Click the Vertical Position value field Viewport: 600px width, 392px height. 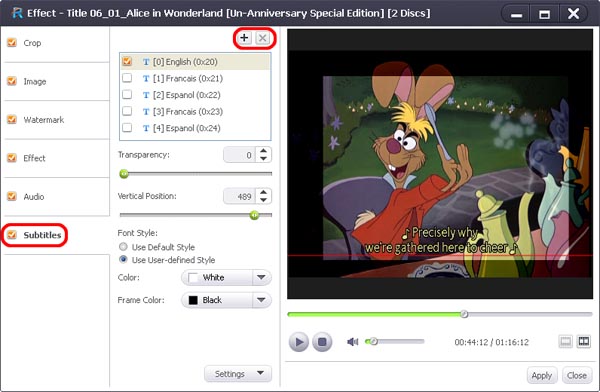coord(241,196)
